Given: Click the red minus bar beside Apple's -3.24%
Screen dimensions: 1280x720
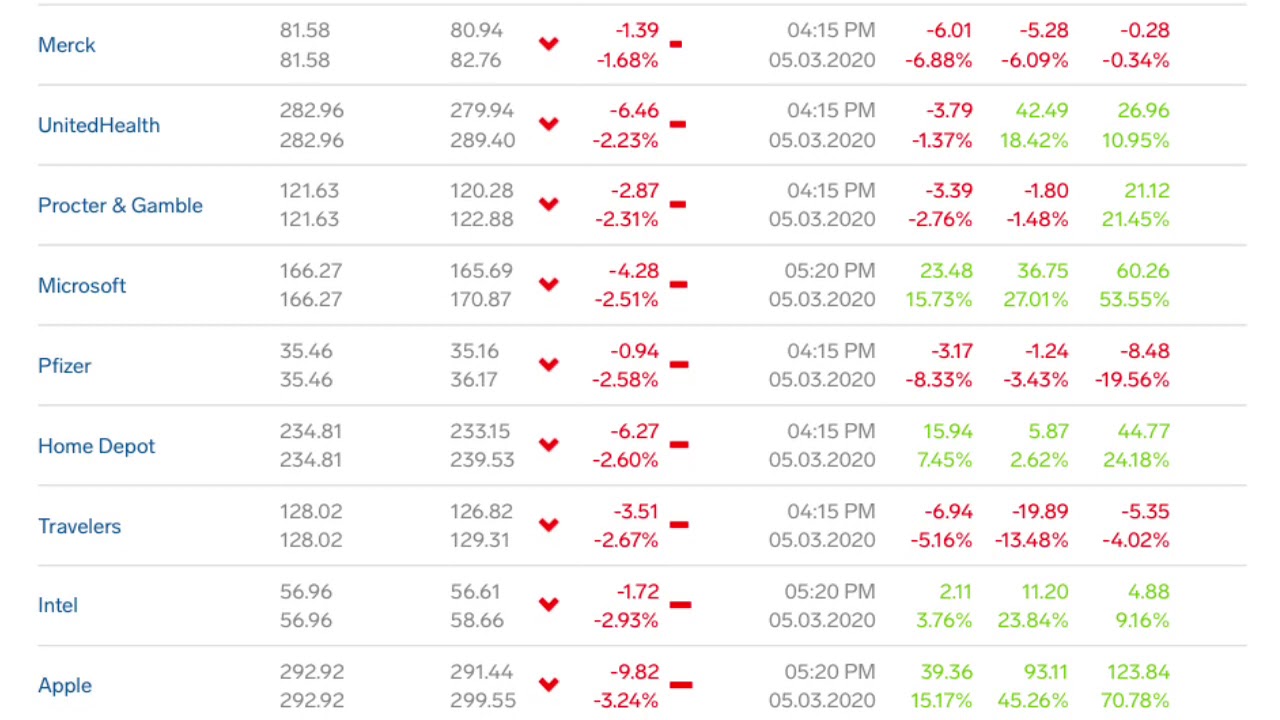Looking at the screenshot, I should [x=681, y=685].
